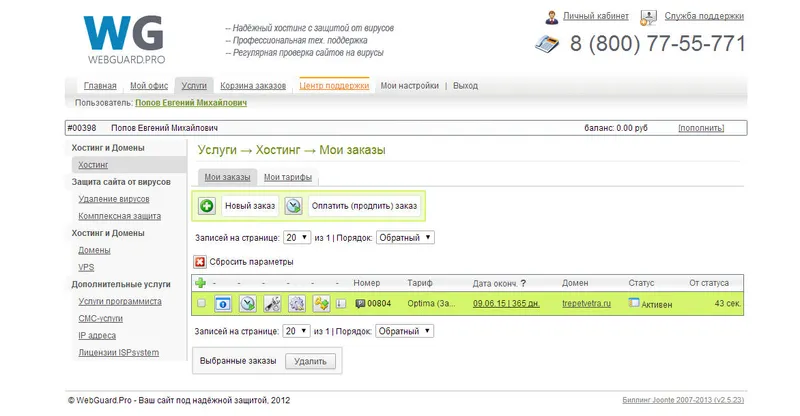
Task: Click user name link Попов Евгений Михайлович
Action: click(191, 103)
